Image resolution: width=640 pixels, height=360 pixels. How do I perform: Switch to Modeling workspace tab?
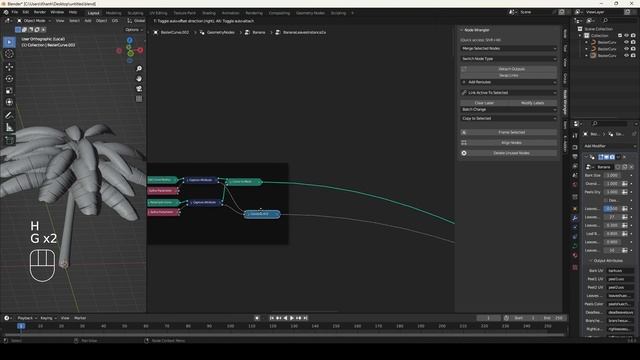(x=113, y=13)
